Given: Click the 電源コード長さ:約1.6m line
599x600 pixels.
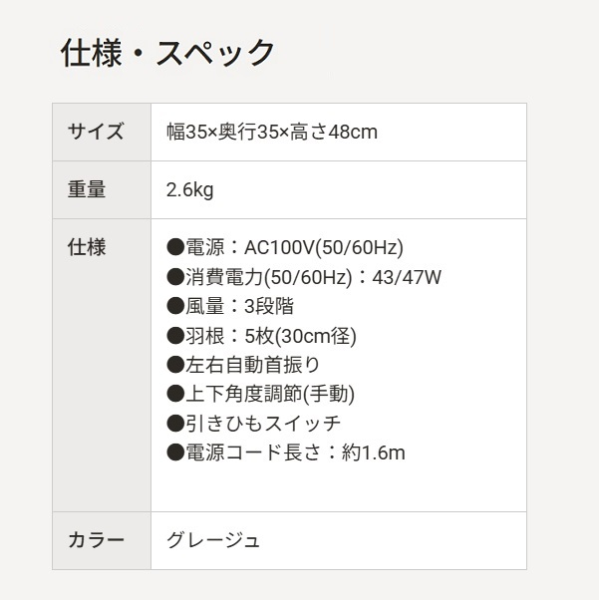Looking at the screenshot, I should click(x=286, y=453).
